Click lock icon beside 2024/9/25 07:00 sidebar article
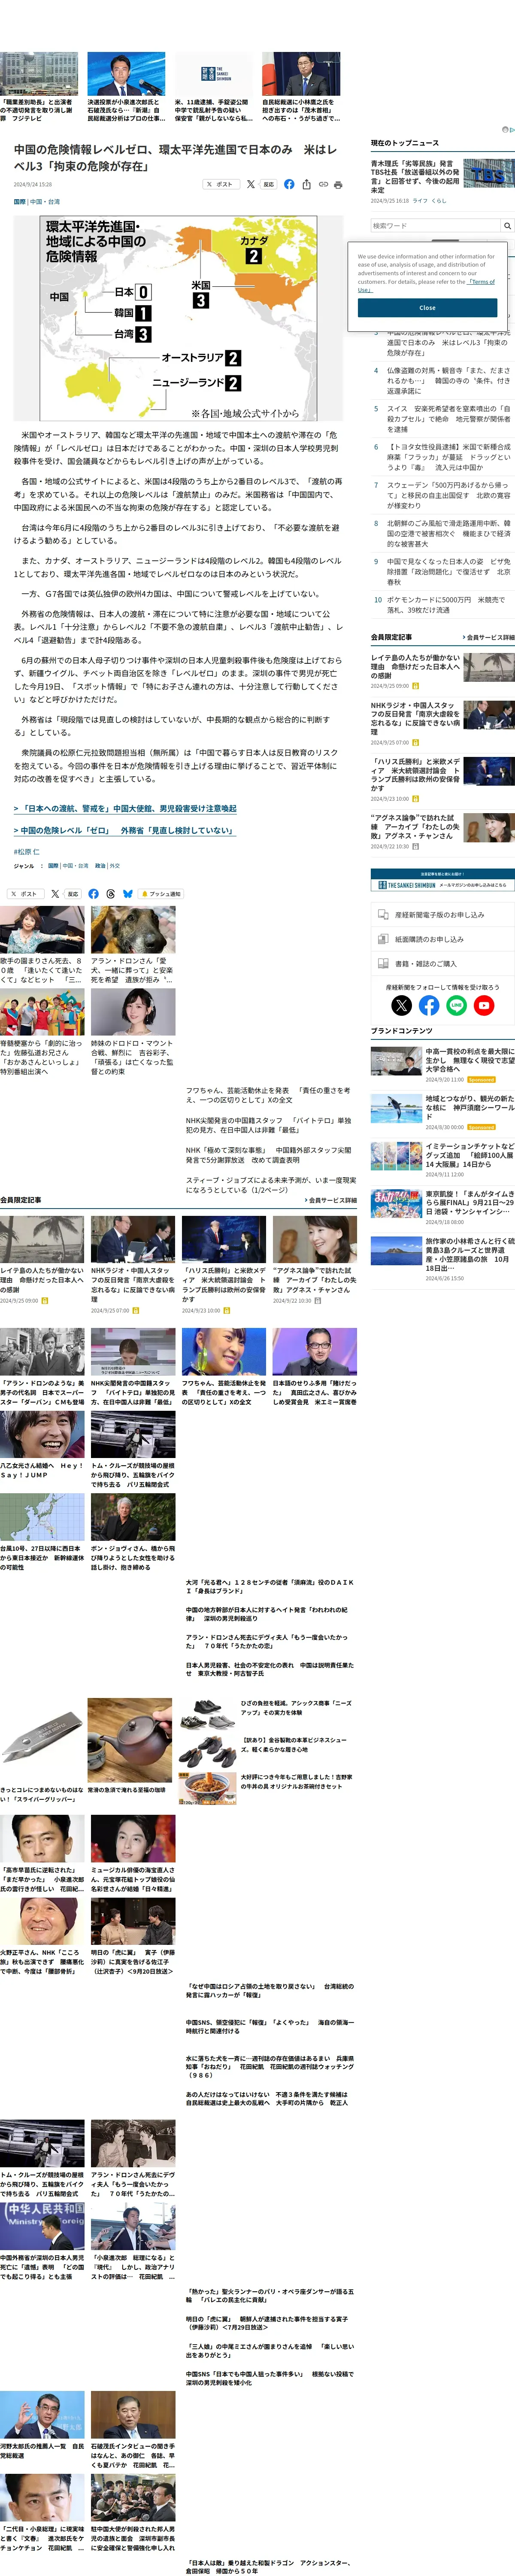This screenshot has width=515, height=2576. click(416, 742)
